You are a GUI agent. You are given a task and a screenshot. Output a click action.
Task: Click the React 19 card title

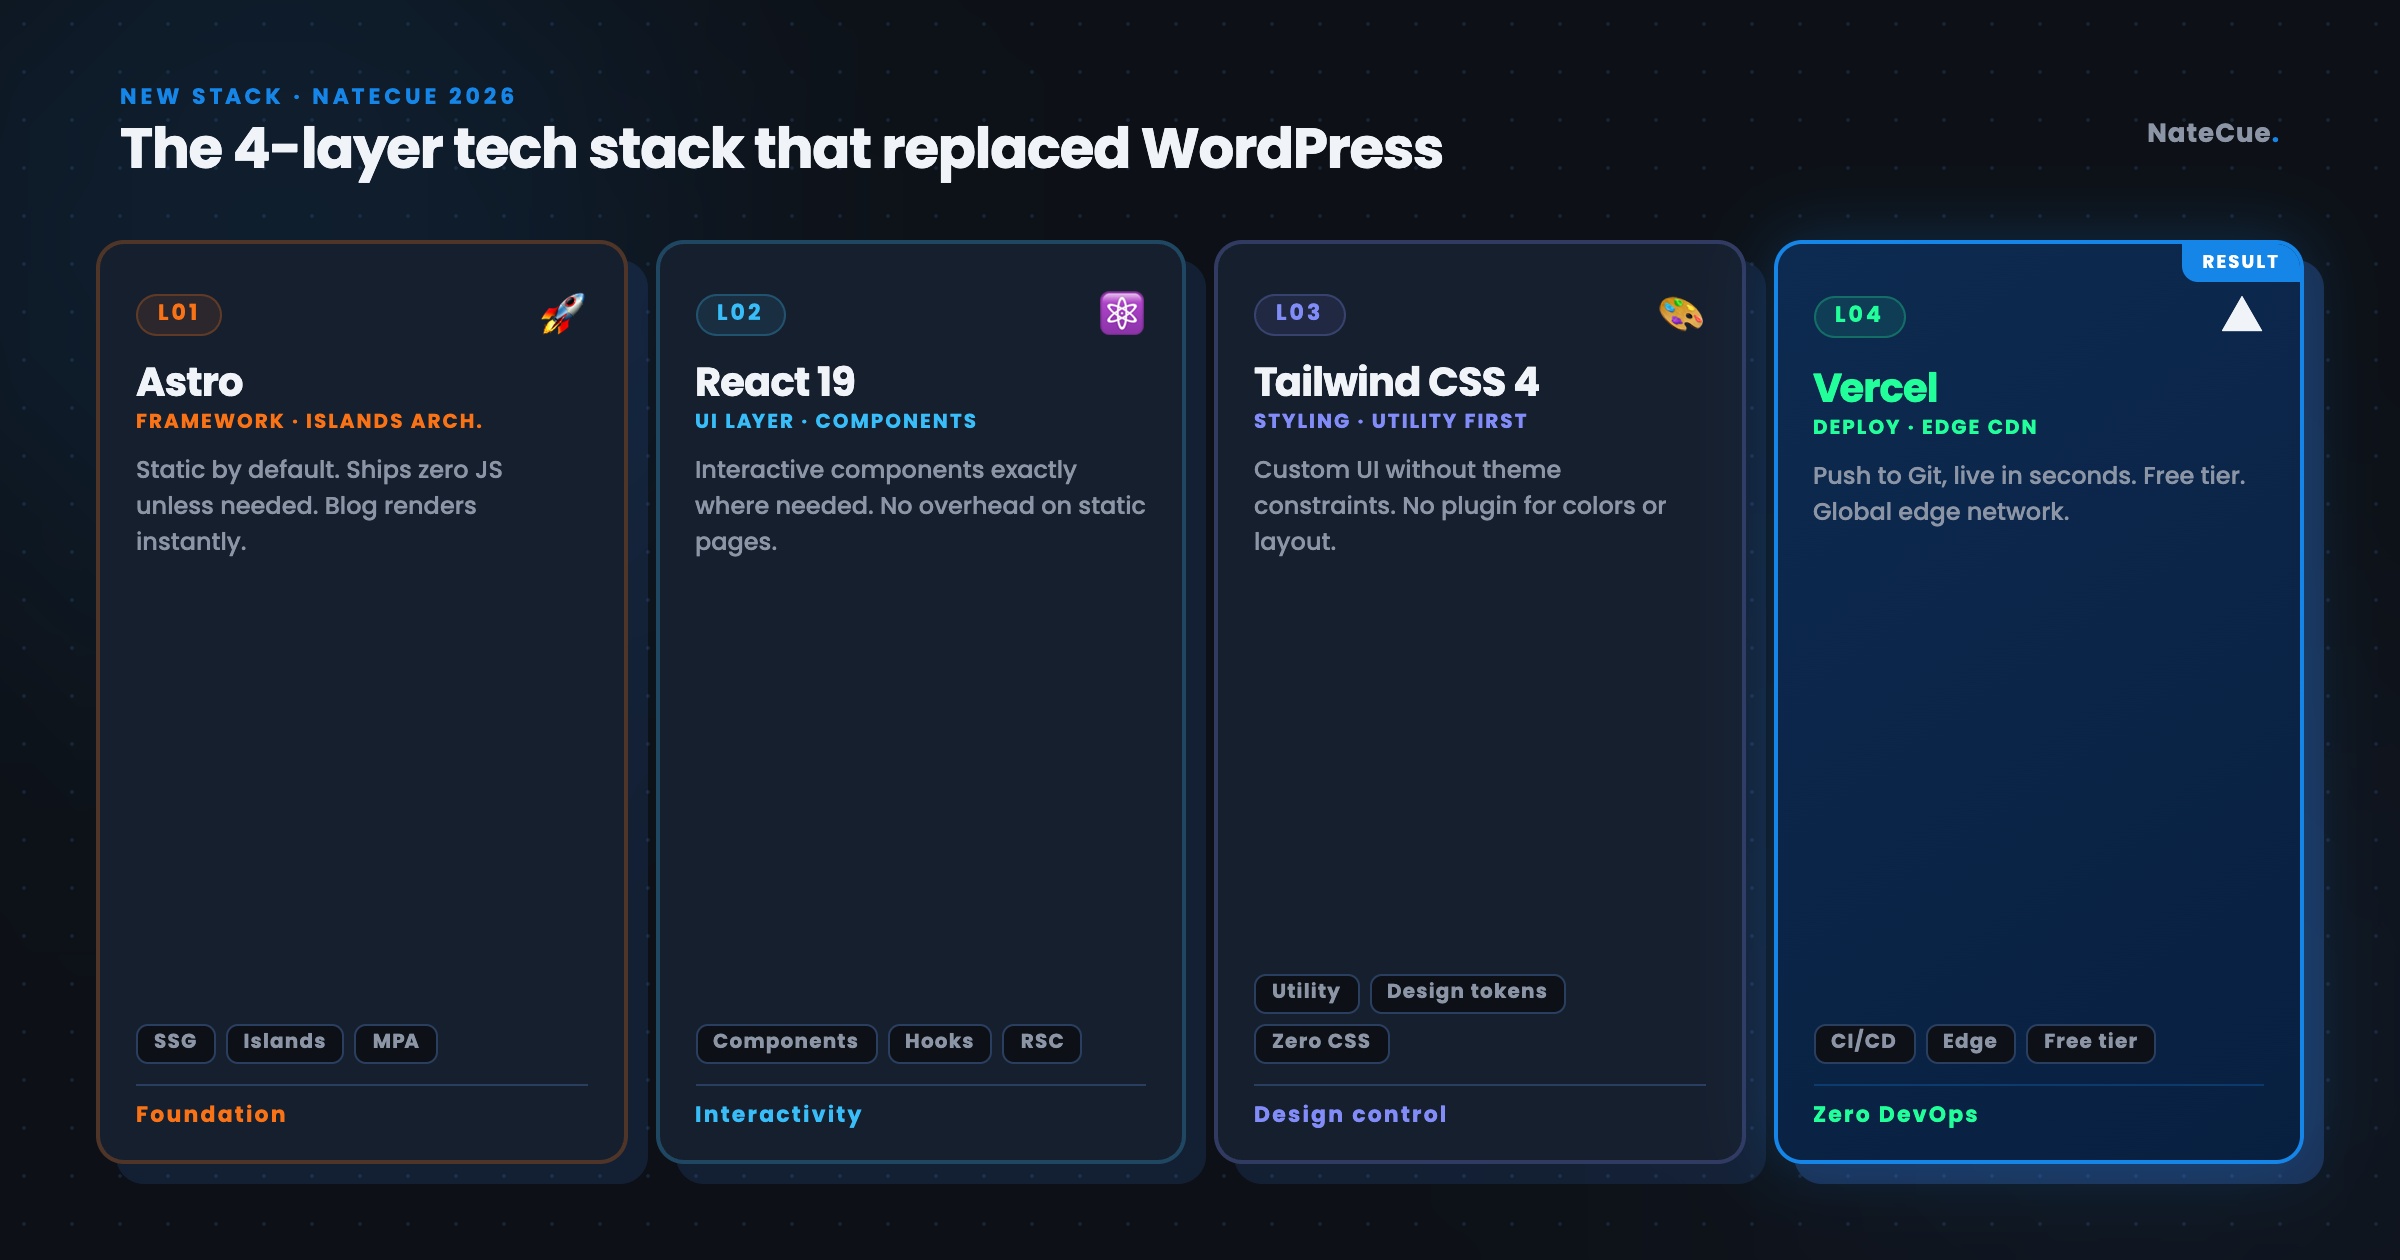click(775, 382)
